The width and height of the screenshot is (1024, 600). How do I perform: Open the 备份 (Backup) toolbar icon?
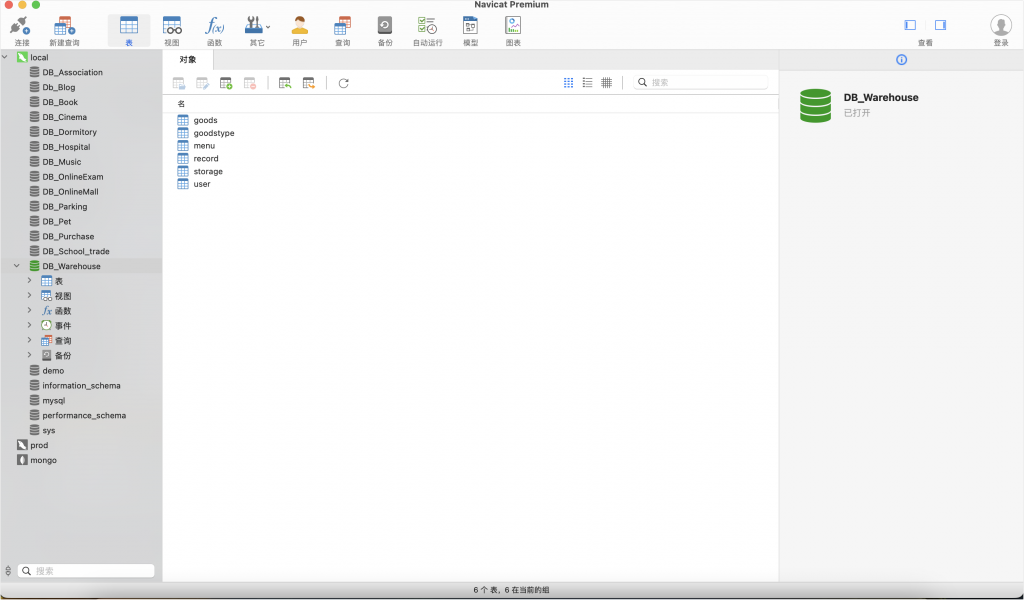click(x=385, y=30)
